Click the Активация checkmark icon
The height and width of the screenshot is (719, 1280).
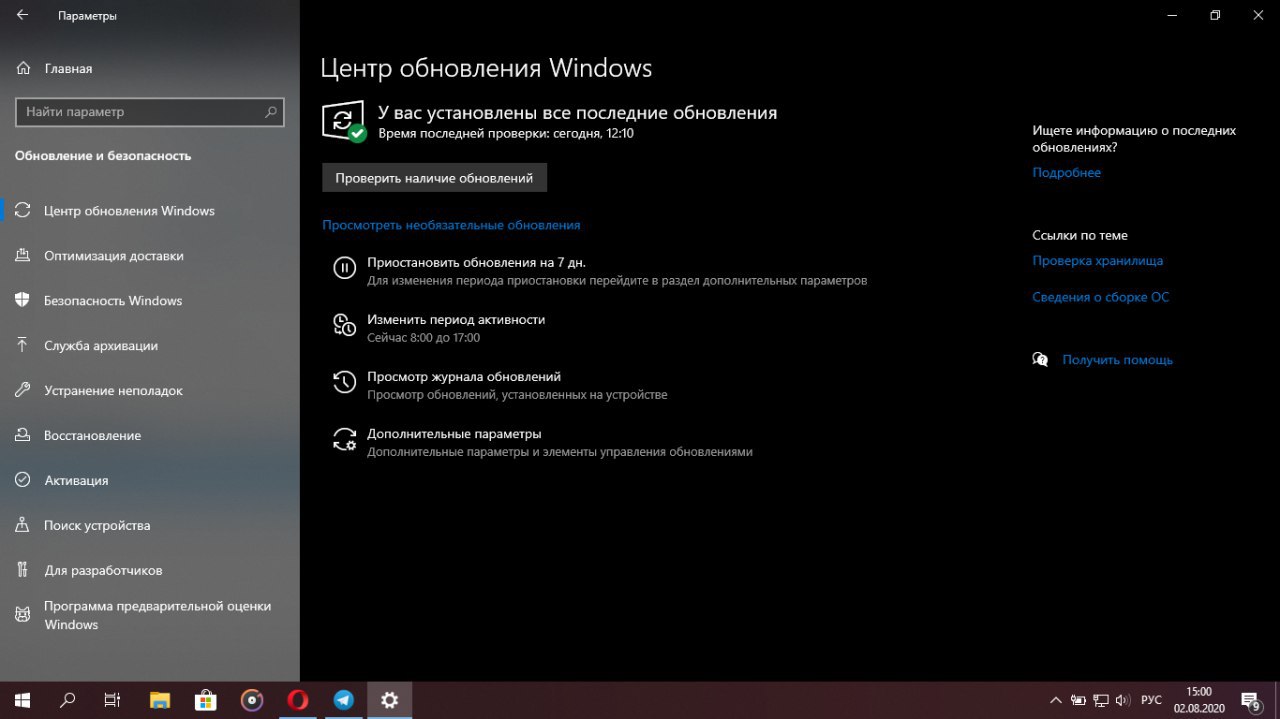[23, 481]
